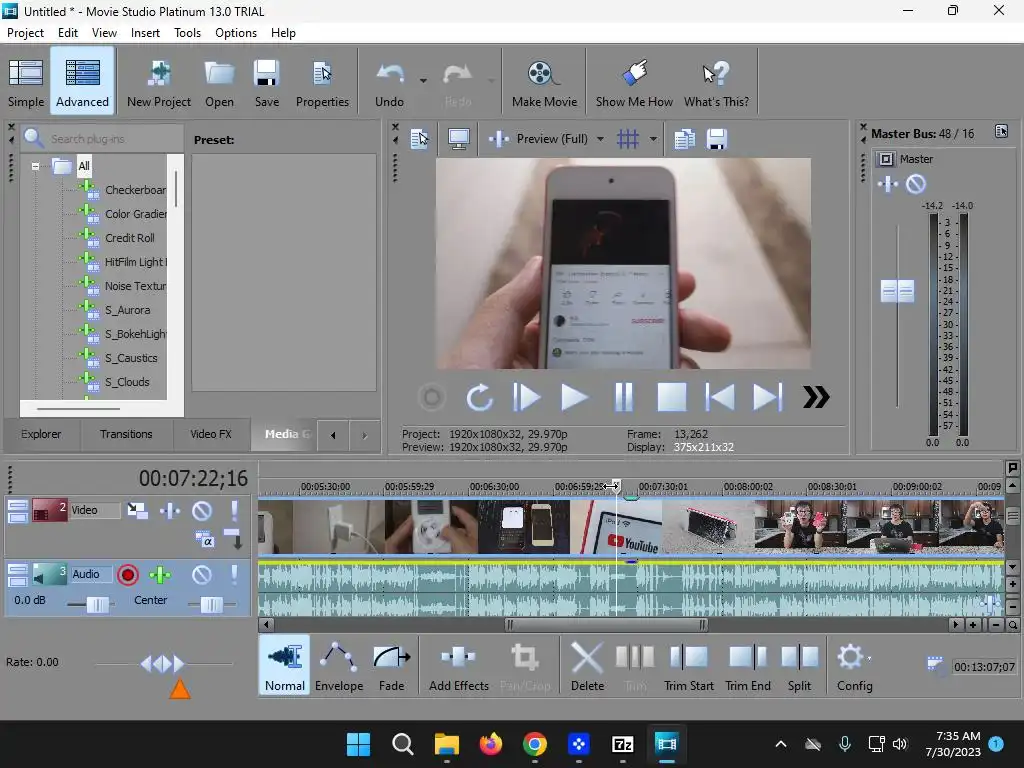Mute the Video track
Screen dimensions: 1024x768
point(202,511)
